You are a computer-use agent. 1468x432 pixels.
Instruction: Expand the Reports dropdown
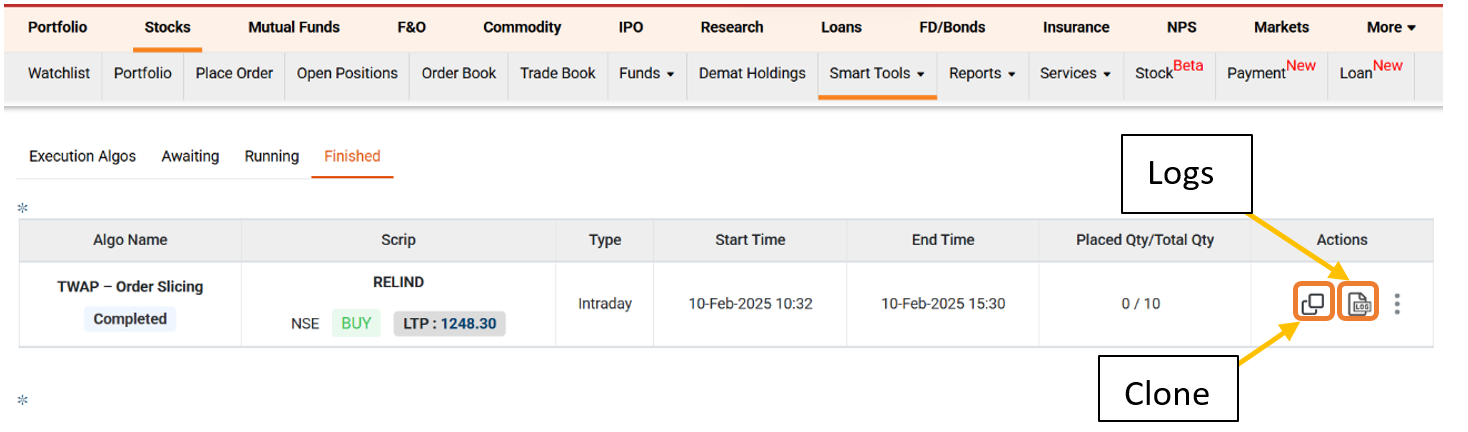click(x=982, y=73)
